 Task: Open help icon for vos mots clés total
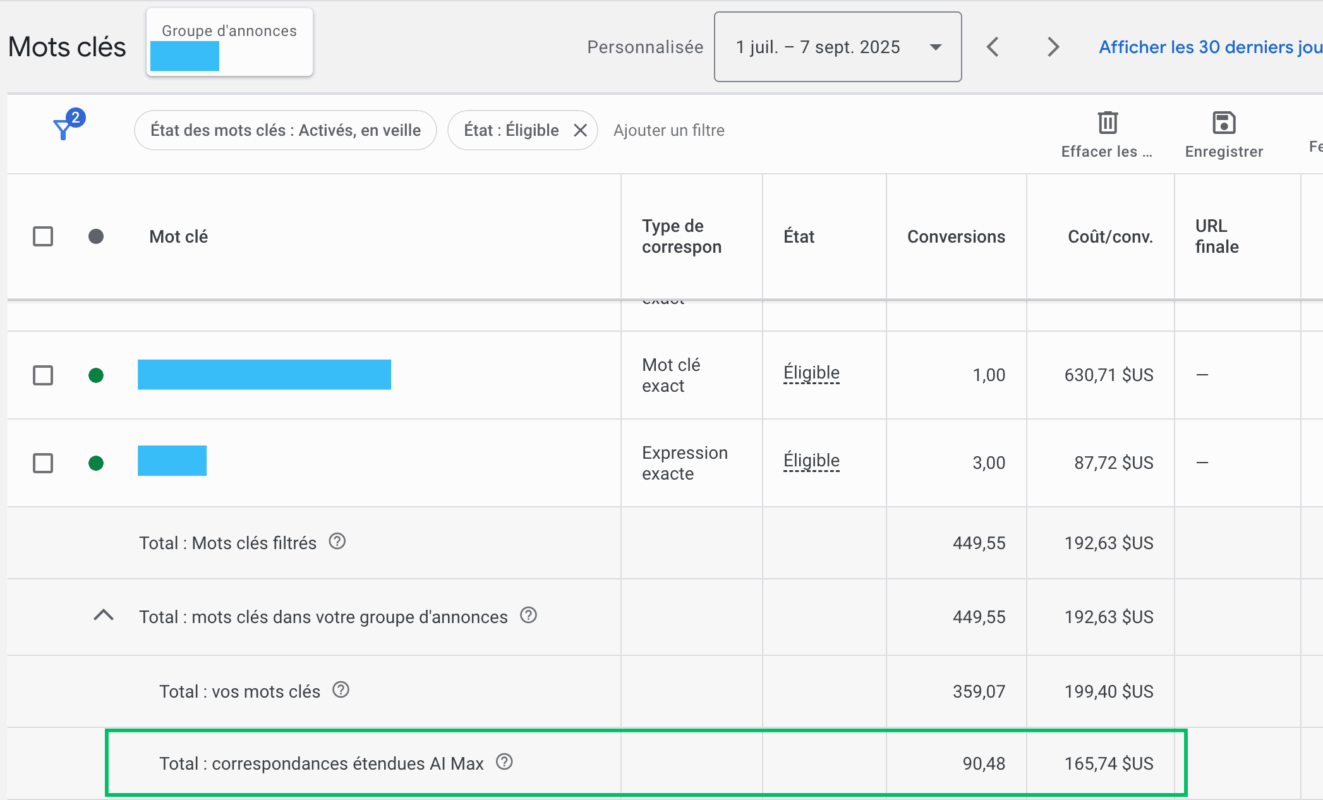[341, 689]
